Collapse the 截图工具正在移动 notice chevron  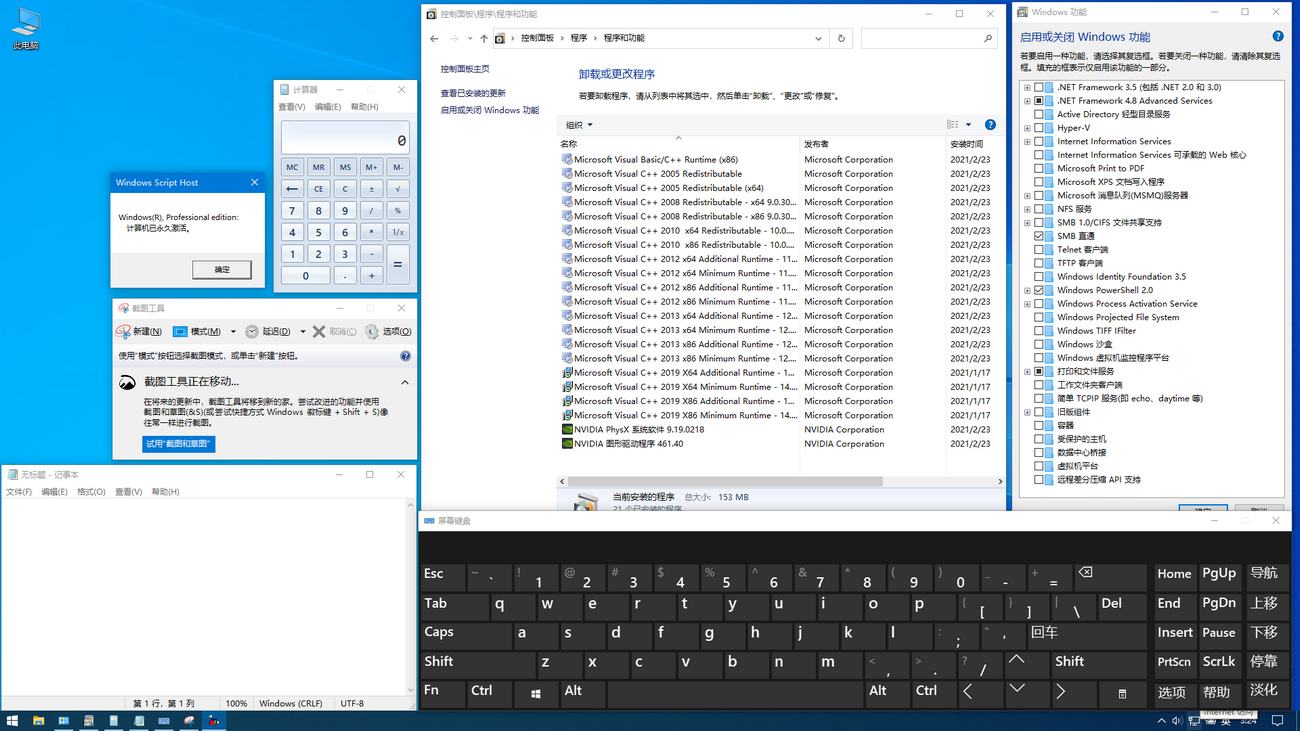(x=405, y=382)
